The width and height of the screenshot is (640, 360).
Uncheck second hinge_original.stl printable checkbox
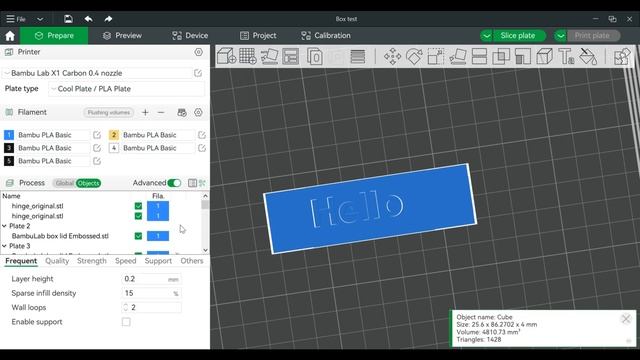(x=138, y=216)
